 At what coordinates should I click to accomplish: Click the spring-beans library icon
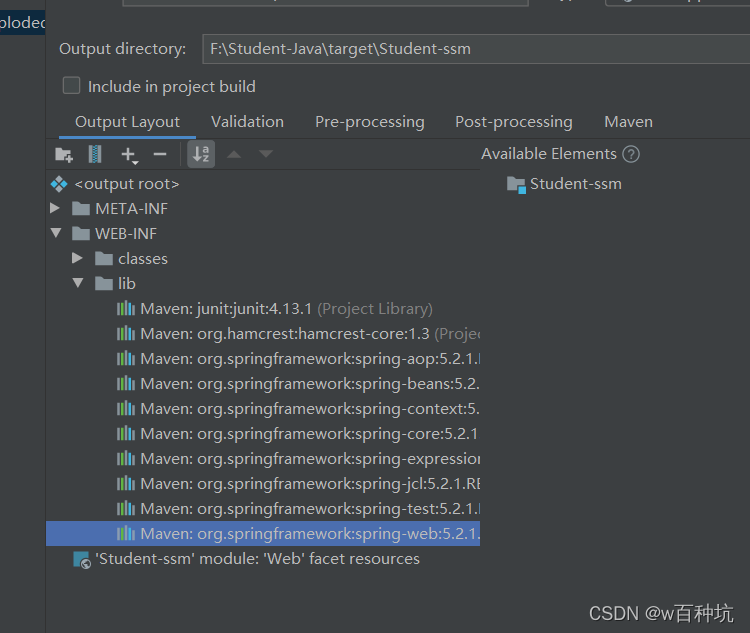126,383
